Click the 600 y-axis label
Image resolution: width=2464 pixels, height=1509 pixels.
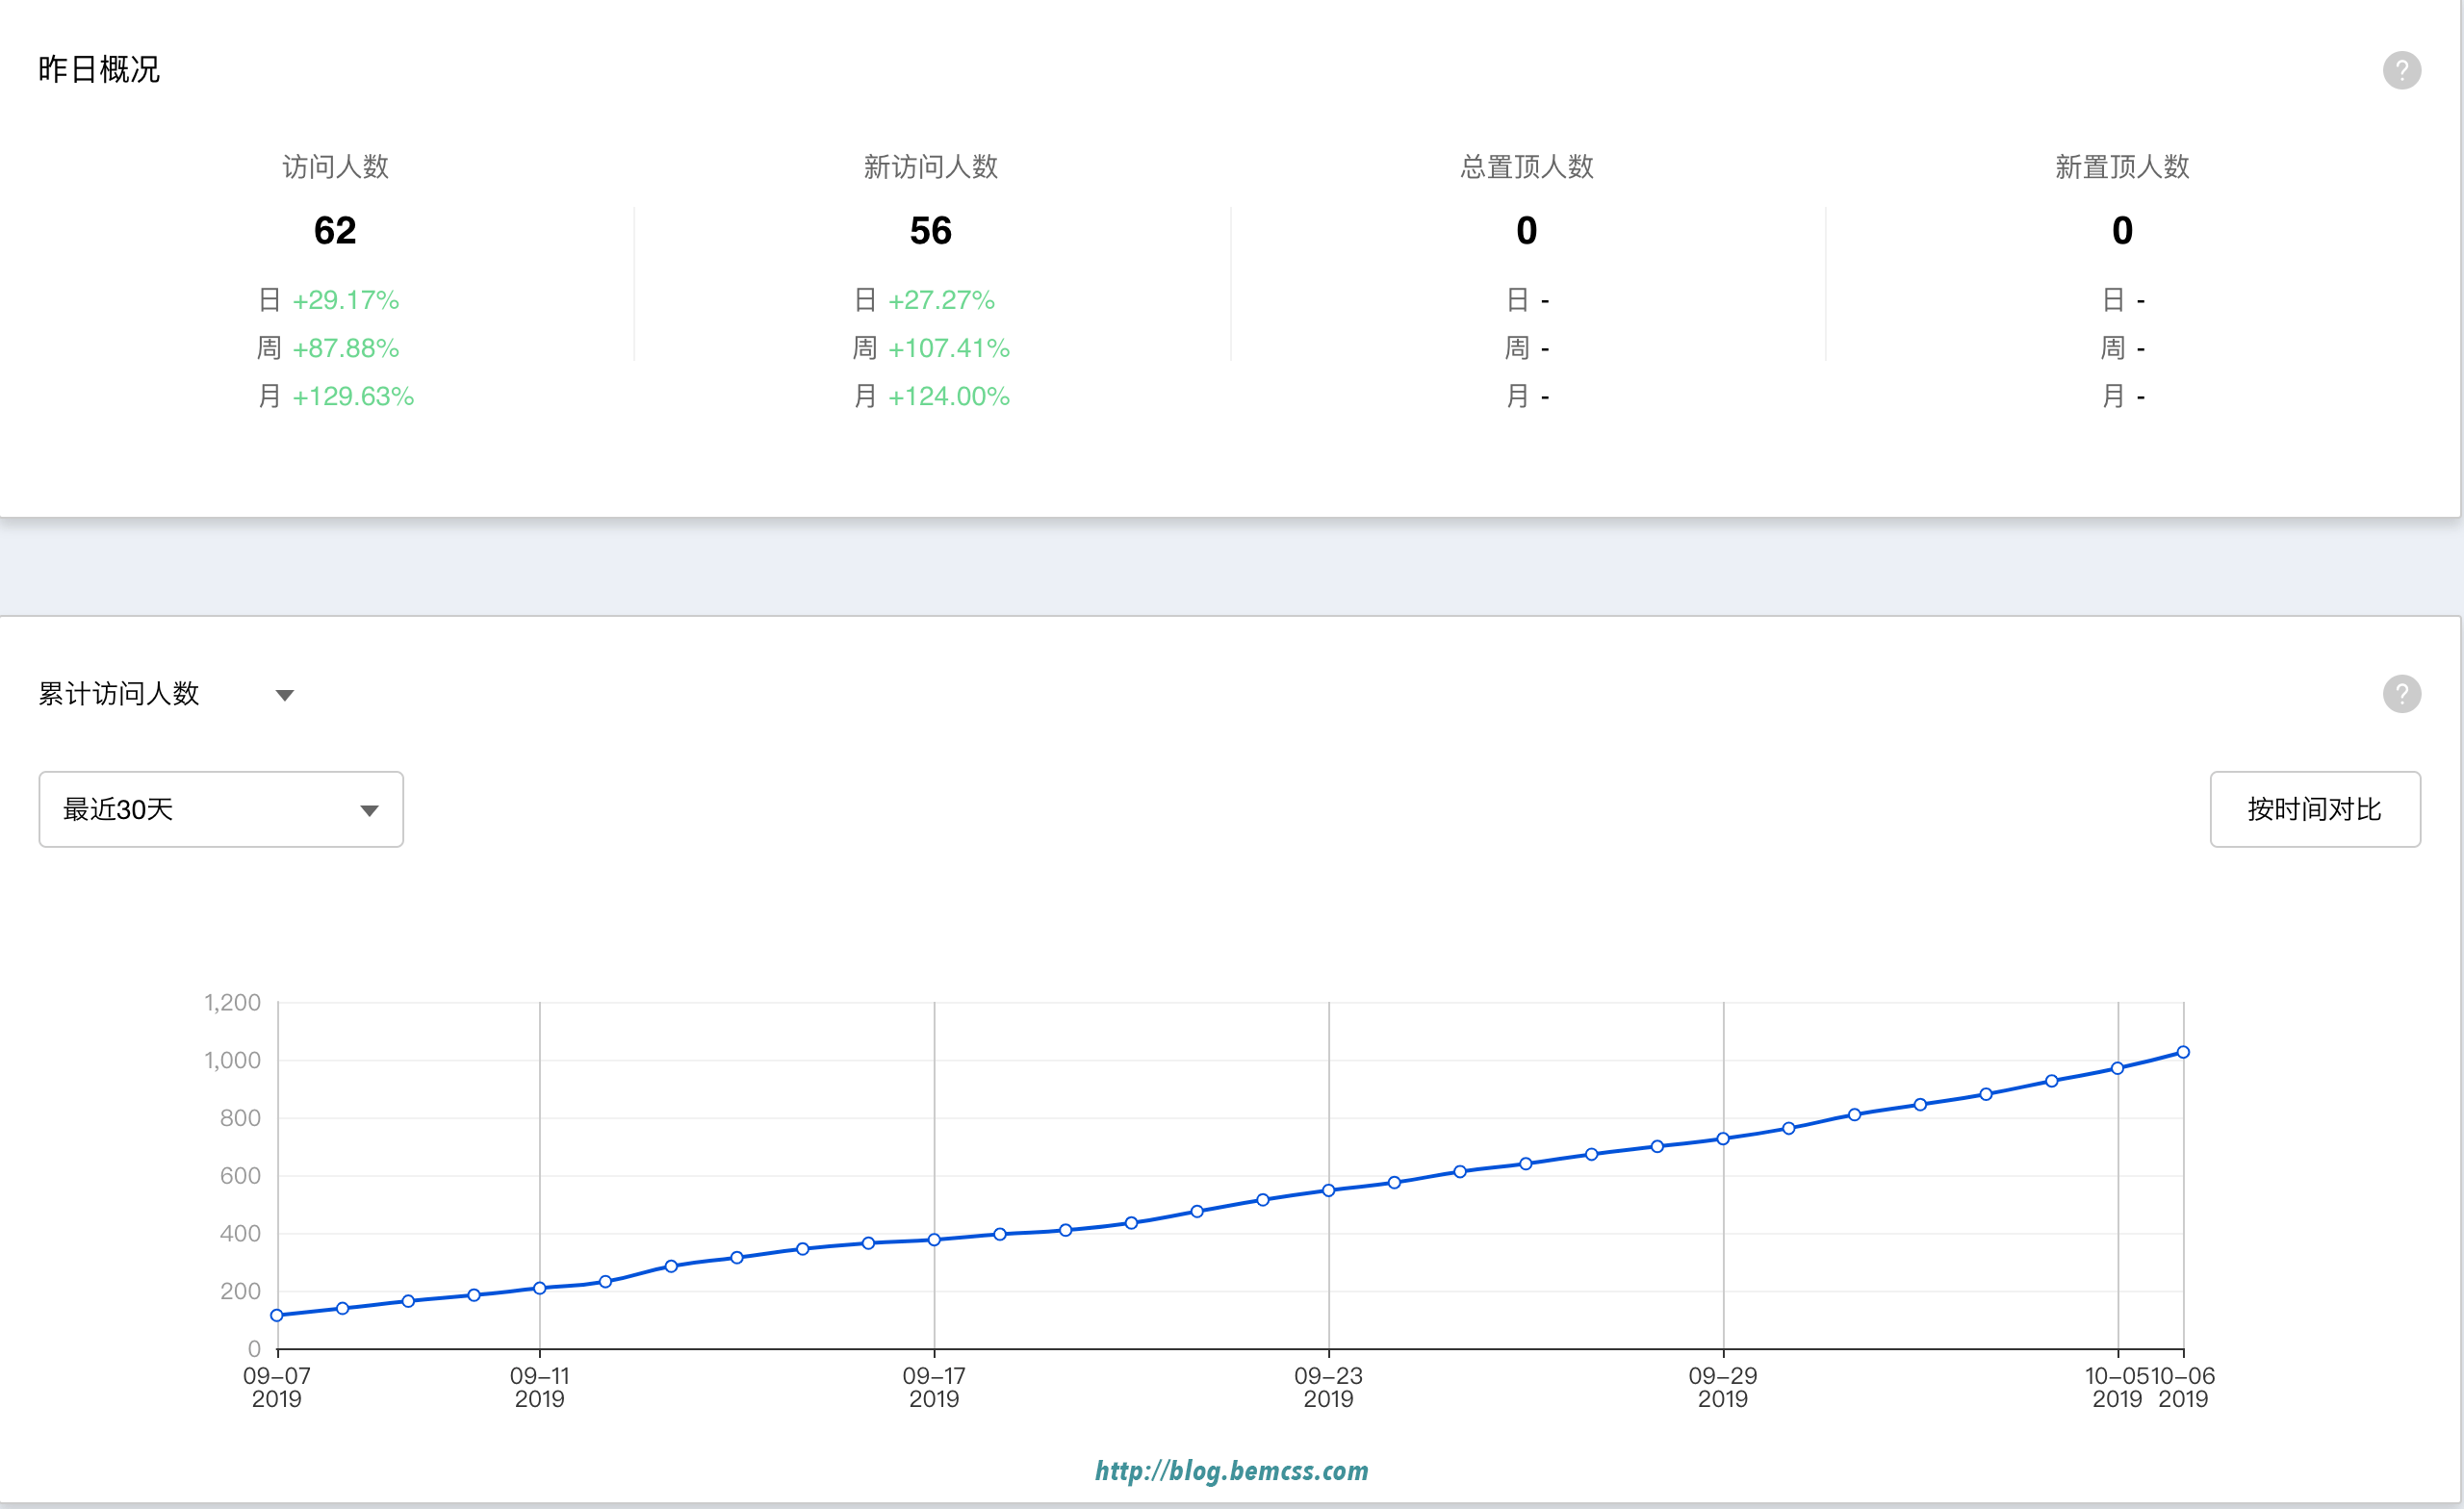[240, 1176]
